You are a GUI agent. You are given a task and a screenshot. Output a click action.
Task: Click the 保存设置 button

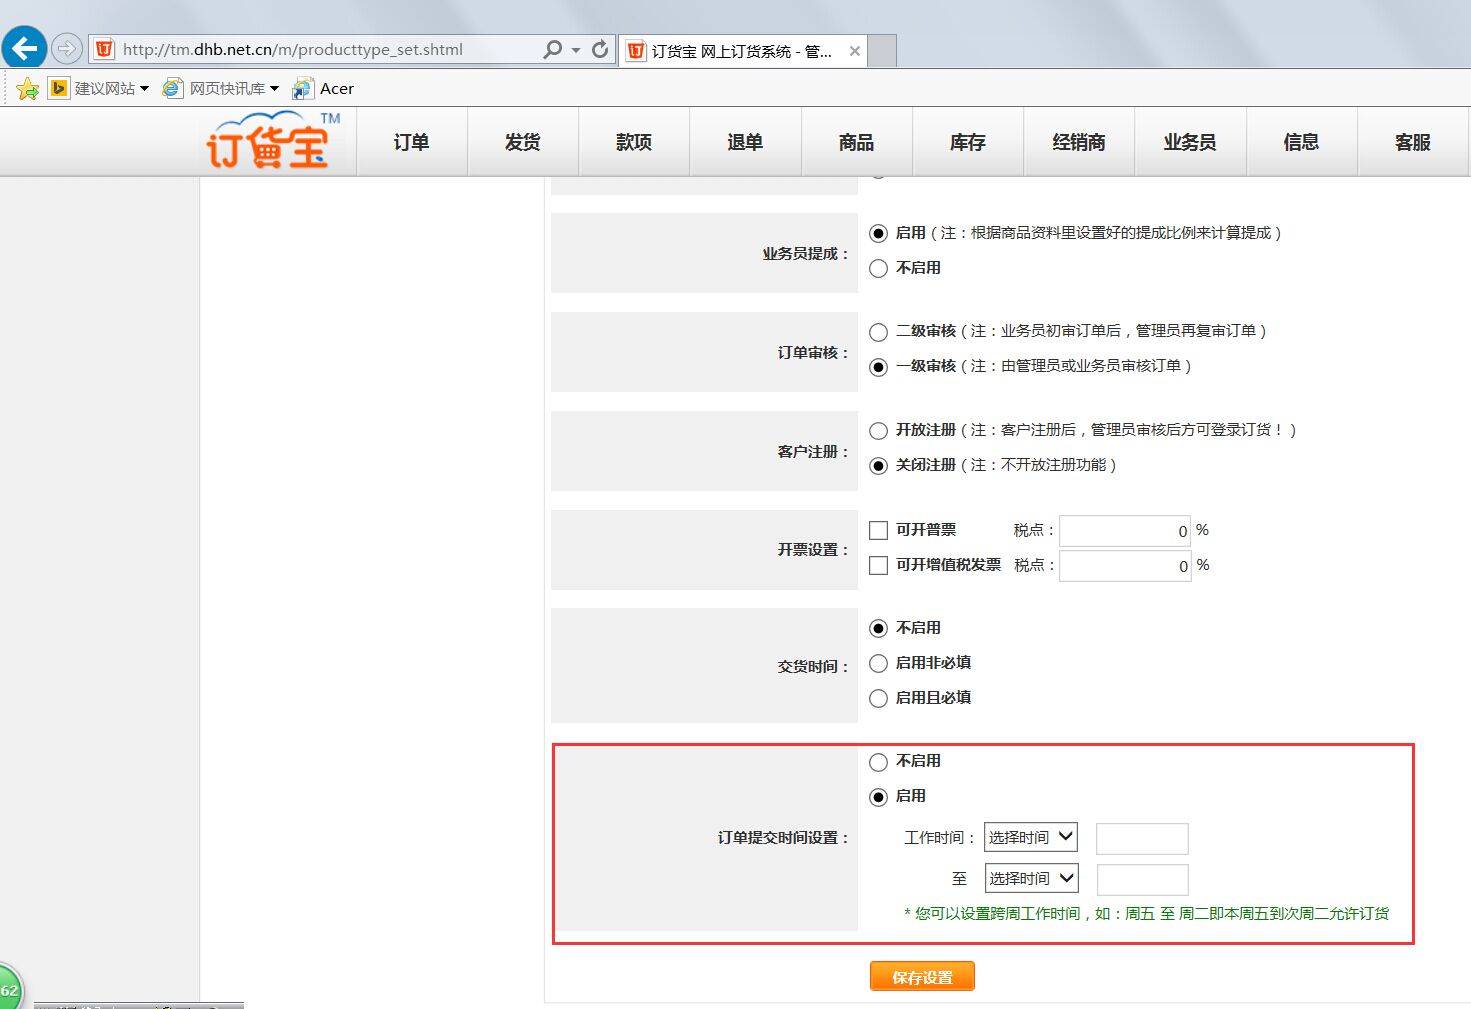tap(921, 977)
